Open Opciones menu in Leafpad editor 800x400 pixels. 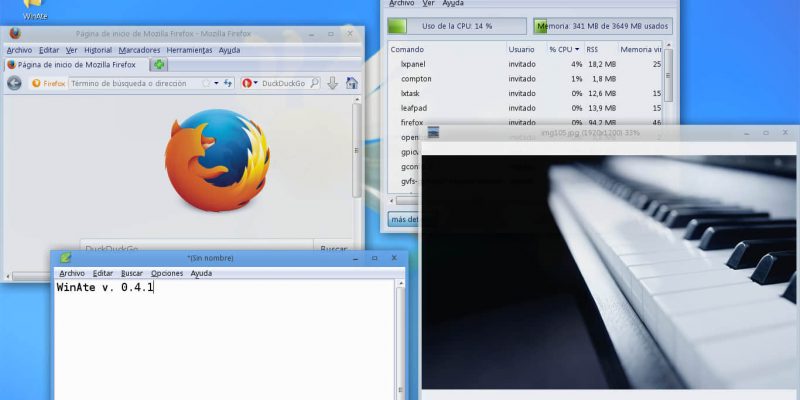167,273
